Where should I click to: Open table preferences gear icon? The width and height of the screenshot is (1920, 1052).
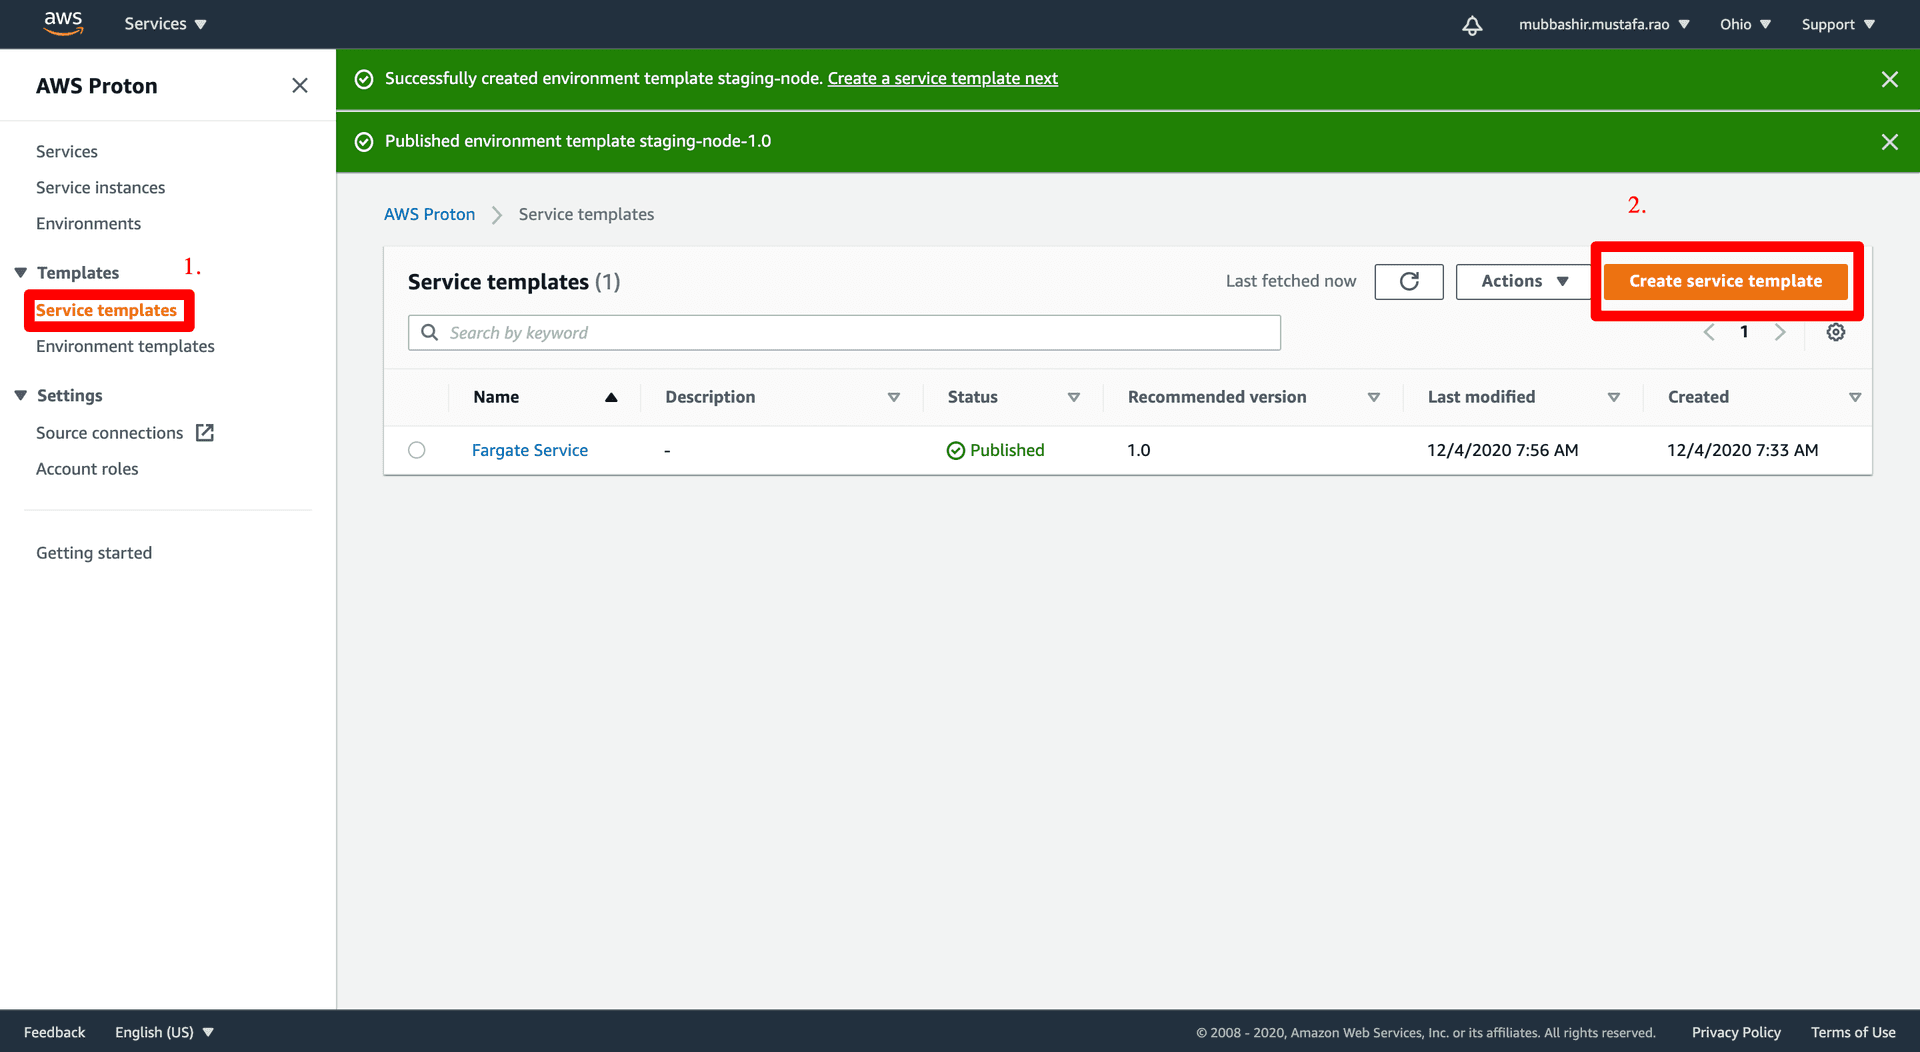1836,332
